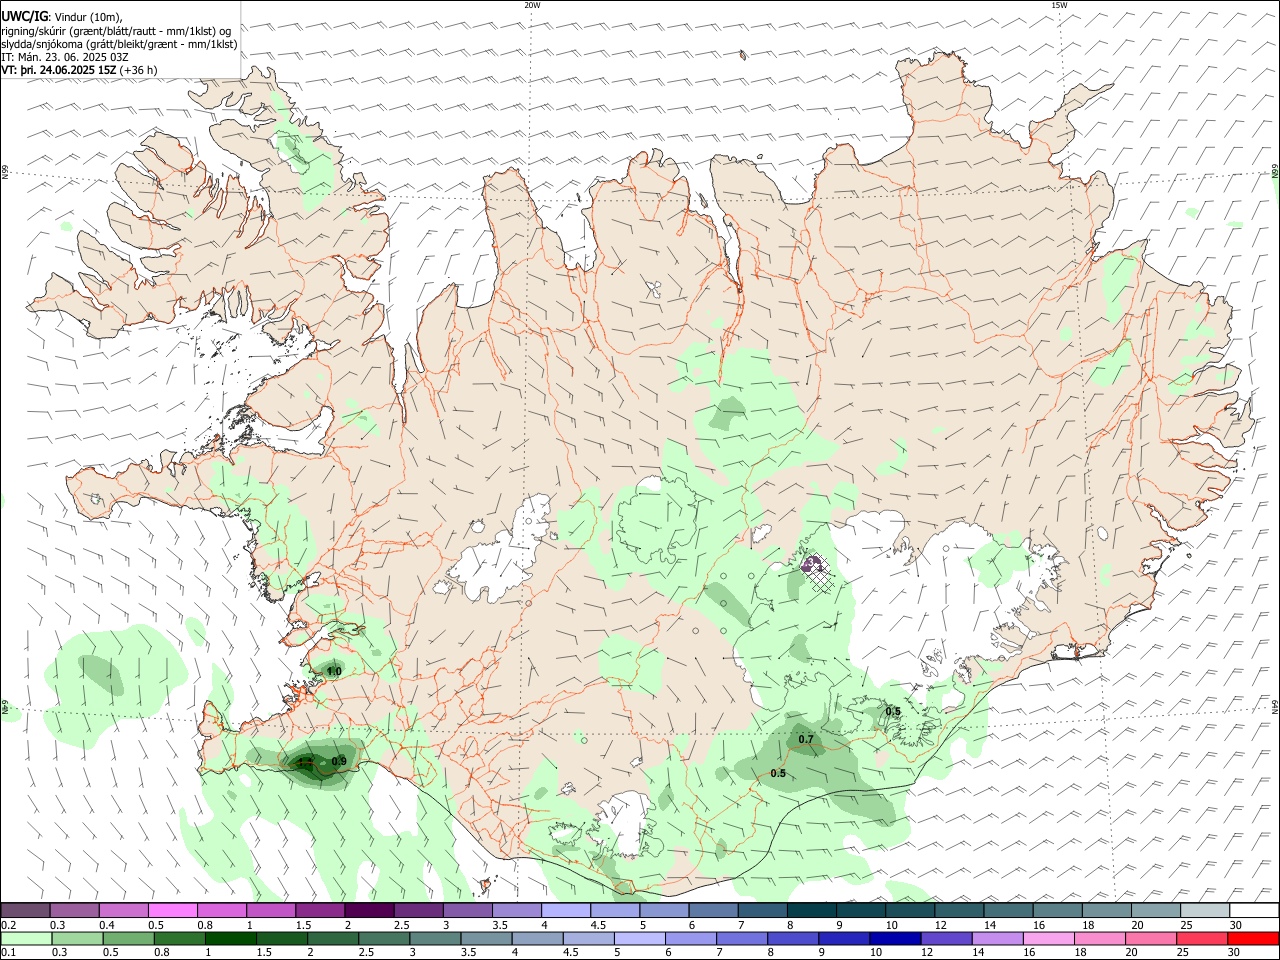Click the '0.7' precipitation value on the map
The height and width of the screenshot is (960, 1280).
(x=806, y=740)
